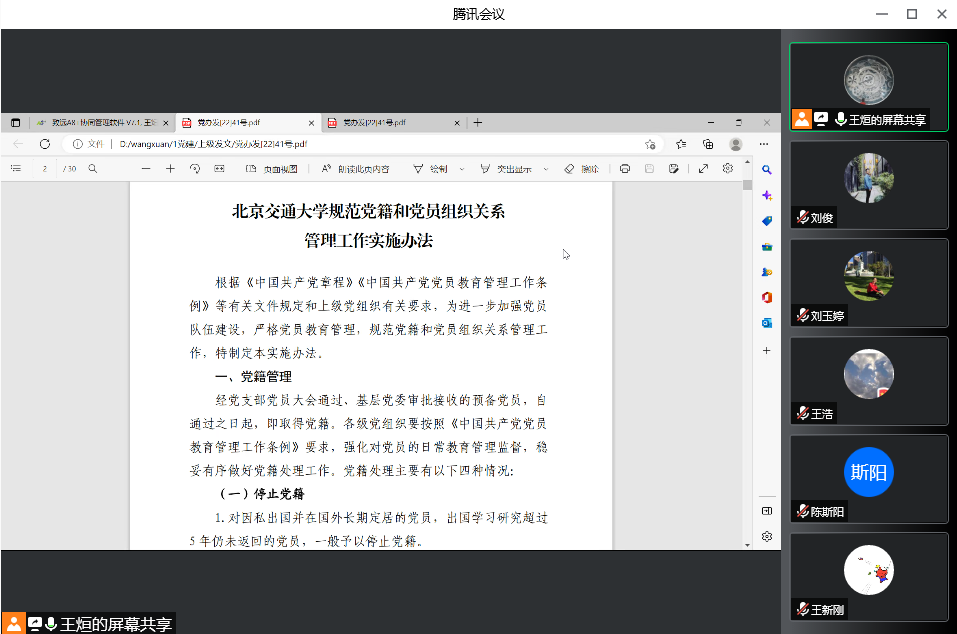Toggle 陈斯阳's muted microphone icon
This screenshot has height=634, width=957.
(x=802, y=512)
